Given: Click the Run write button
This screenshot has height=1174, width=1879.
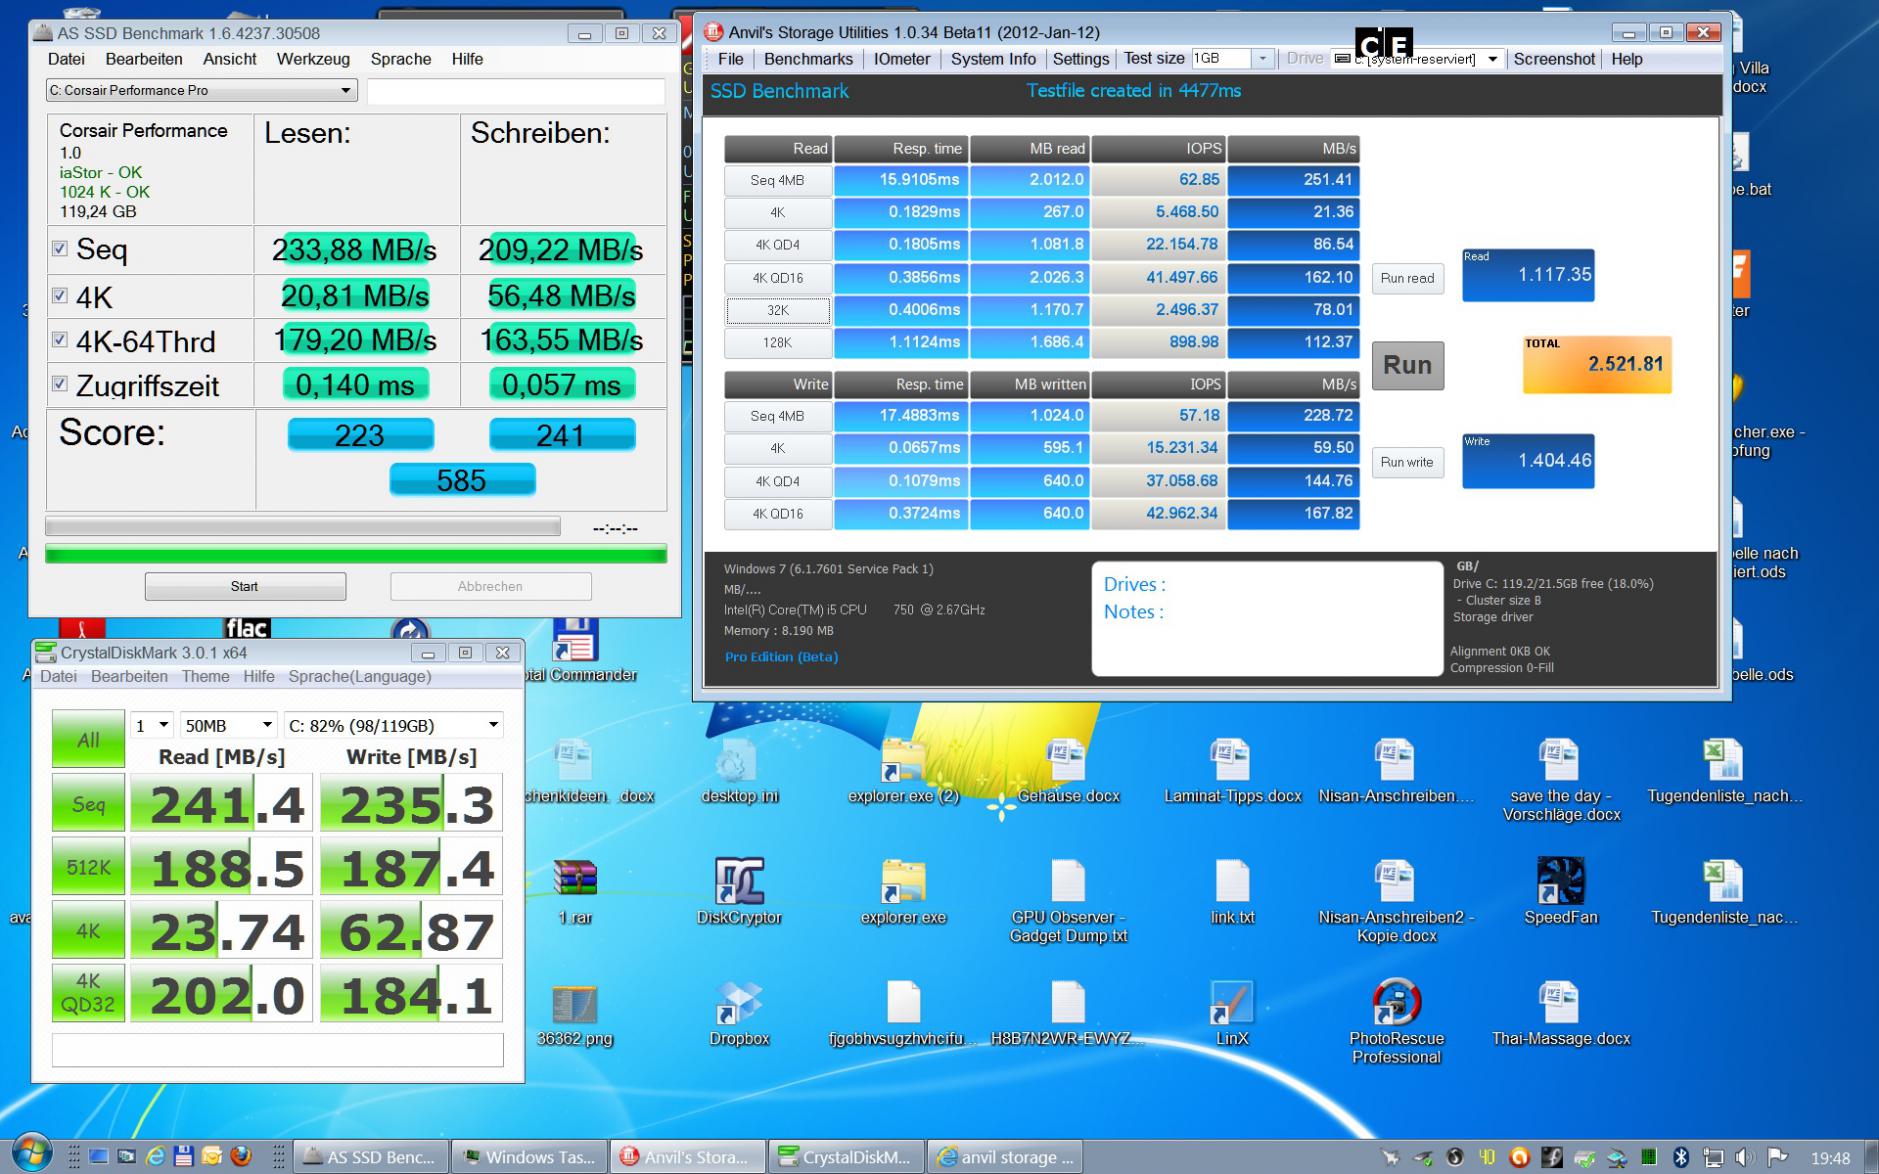Looking at the screenshot, I should tap(1407, 462).
